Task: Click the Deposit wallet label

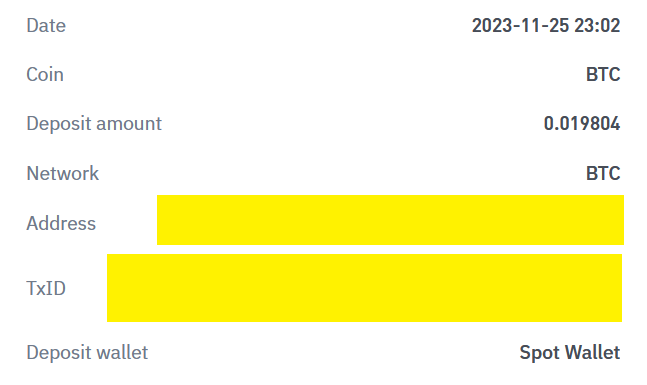Action: (x=87, y=353)
